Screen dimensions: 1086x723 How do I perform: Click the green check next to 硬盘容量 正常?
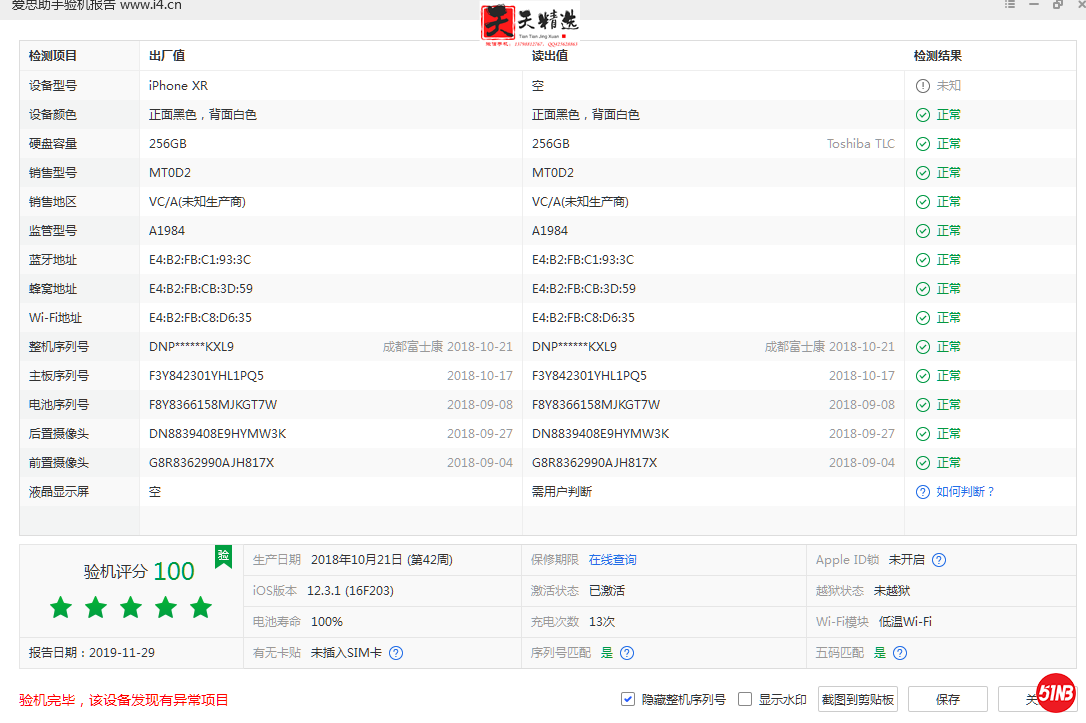click(920, 143)
